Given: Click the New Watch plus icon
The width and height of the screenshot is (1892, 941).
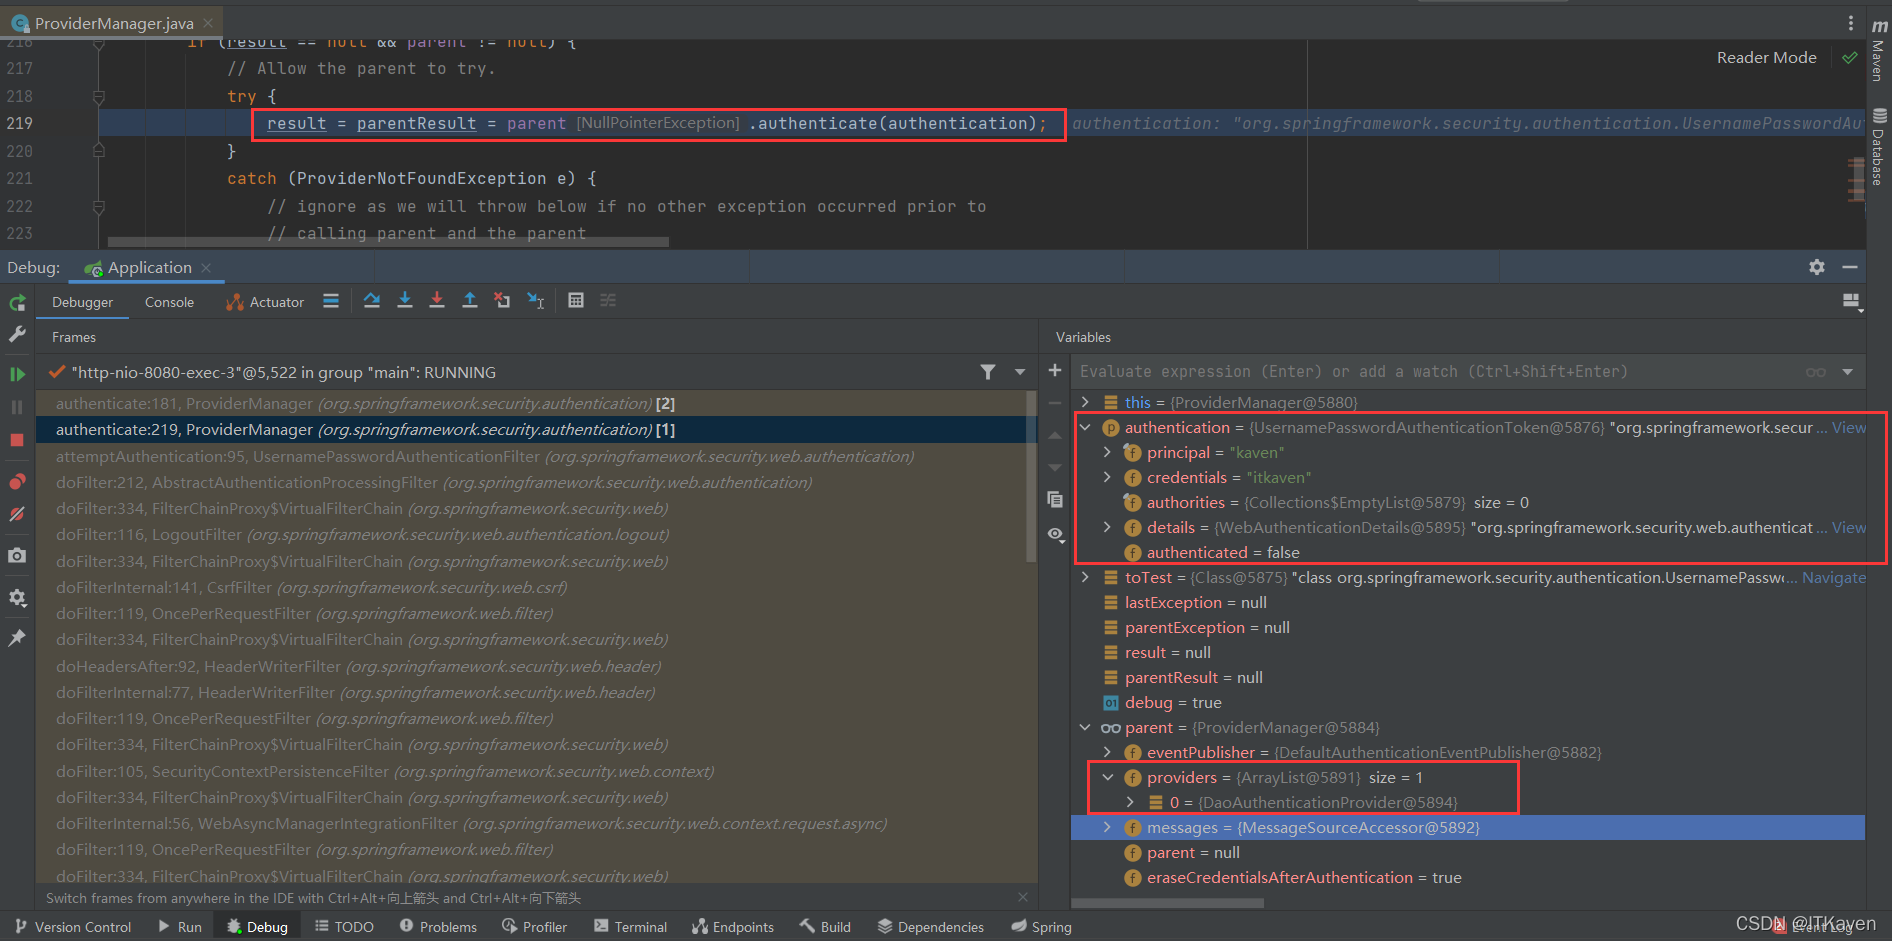Looking at the screenshot, I should point(1055,371).
